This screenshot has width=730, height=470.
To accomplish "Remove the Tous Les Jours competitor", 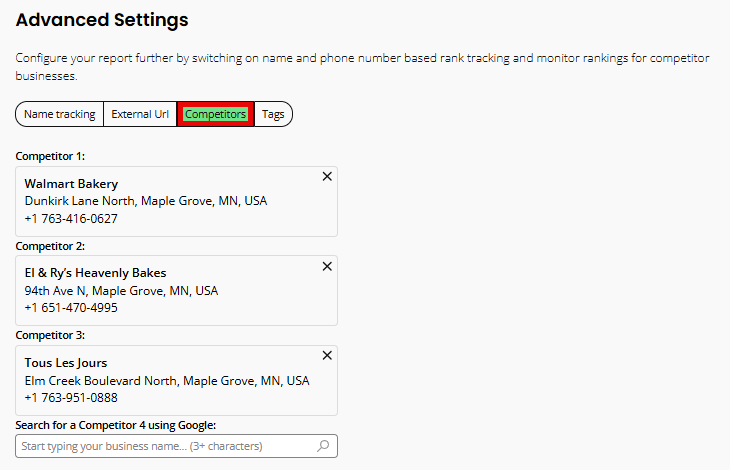I will (x=327, y=356).
